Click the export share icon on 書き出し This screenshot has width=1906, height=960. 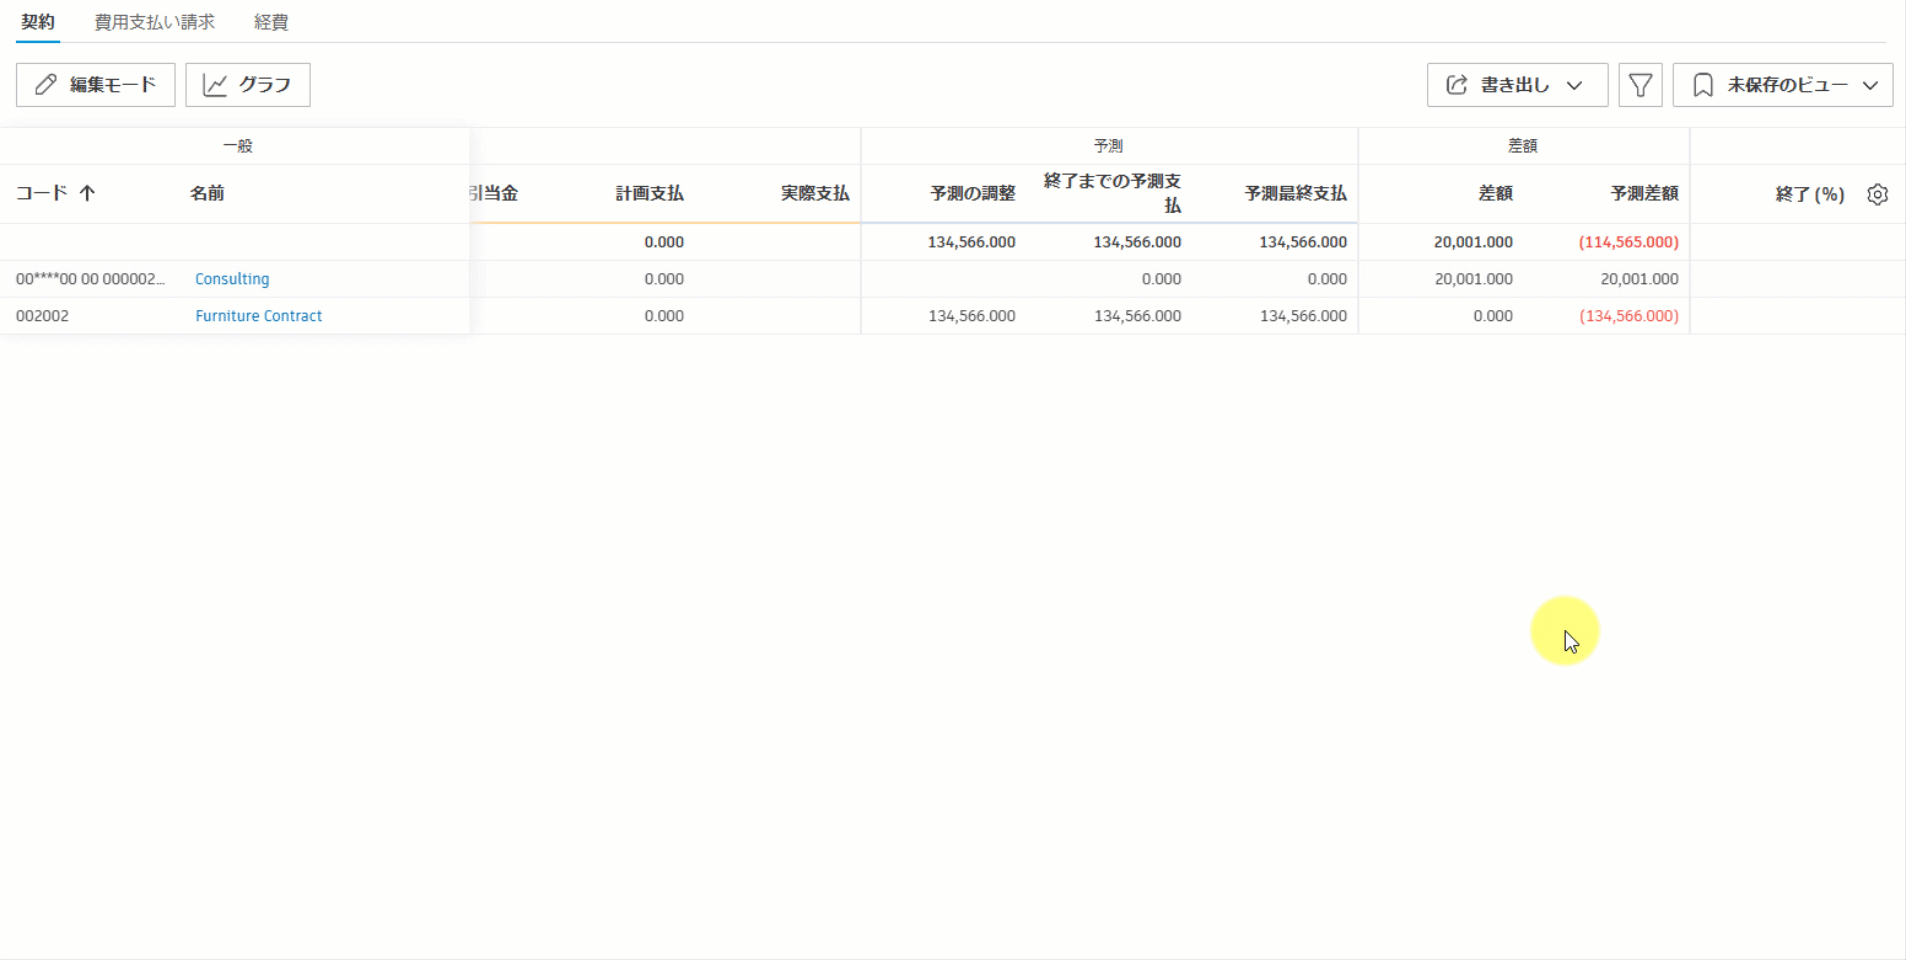click(1457, 85)
